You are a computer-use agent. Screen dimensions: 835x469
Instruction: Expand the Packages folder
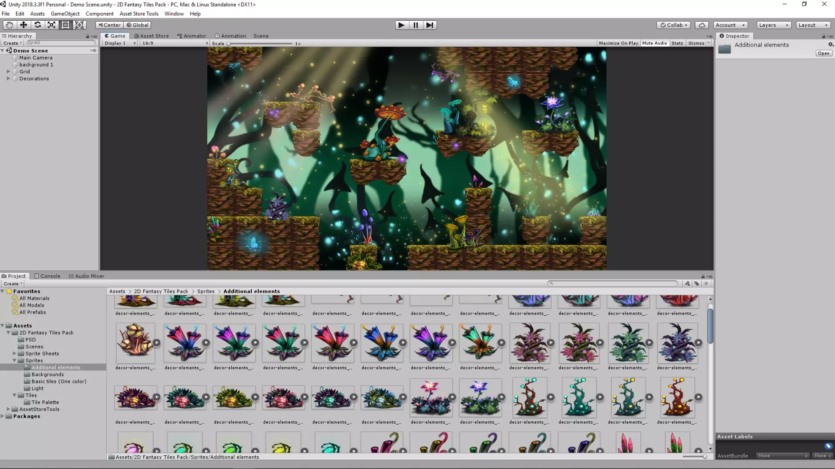3,416
